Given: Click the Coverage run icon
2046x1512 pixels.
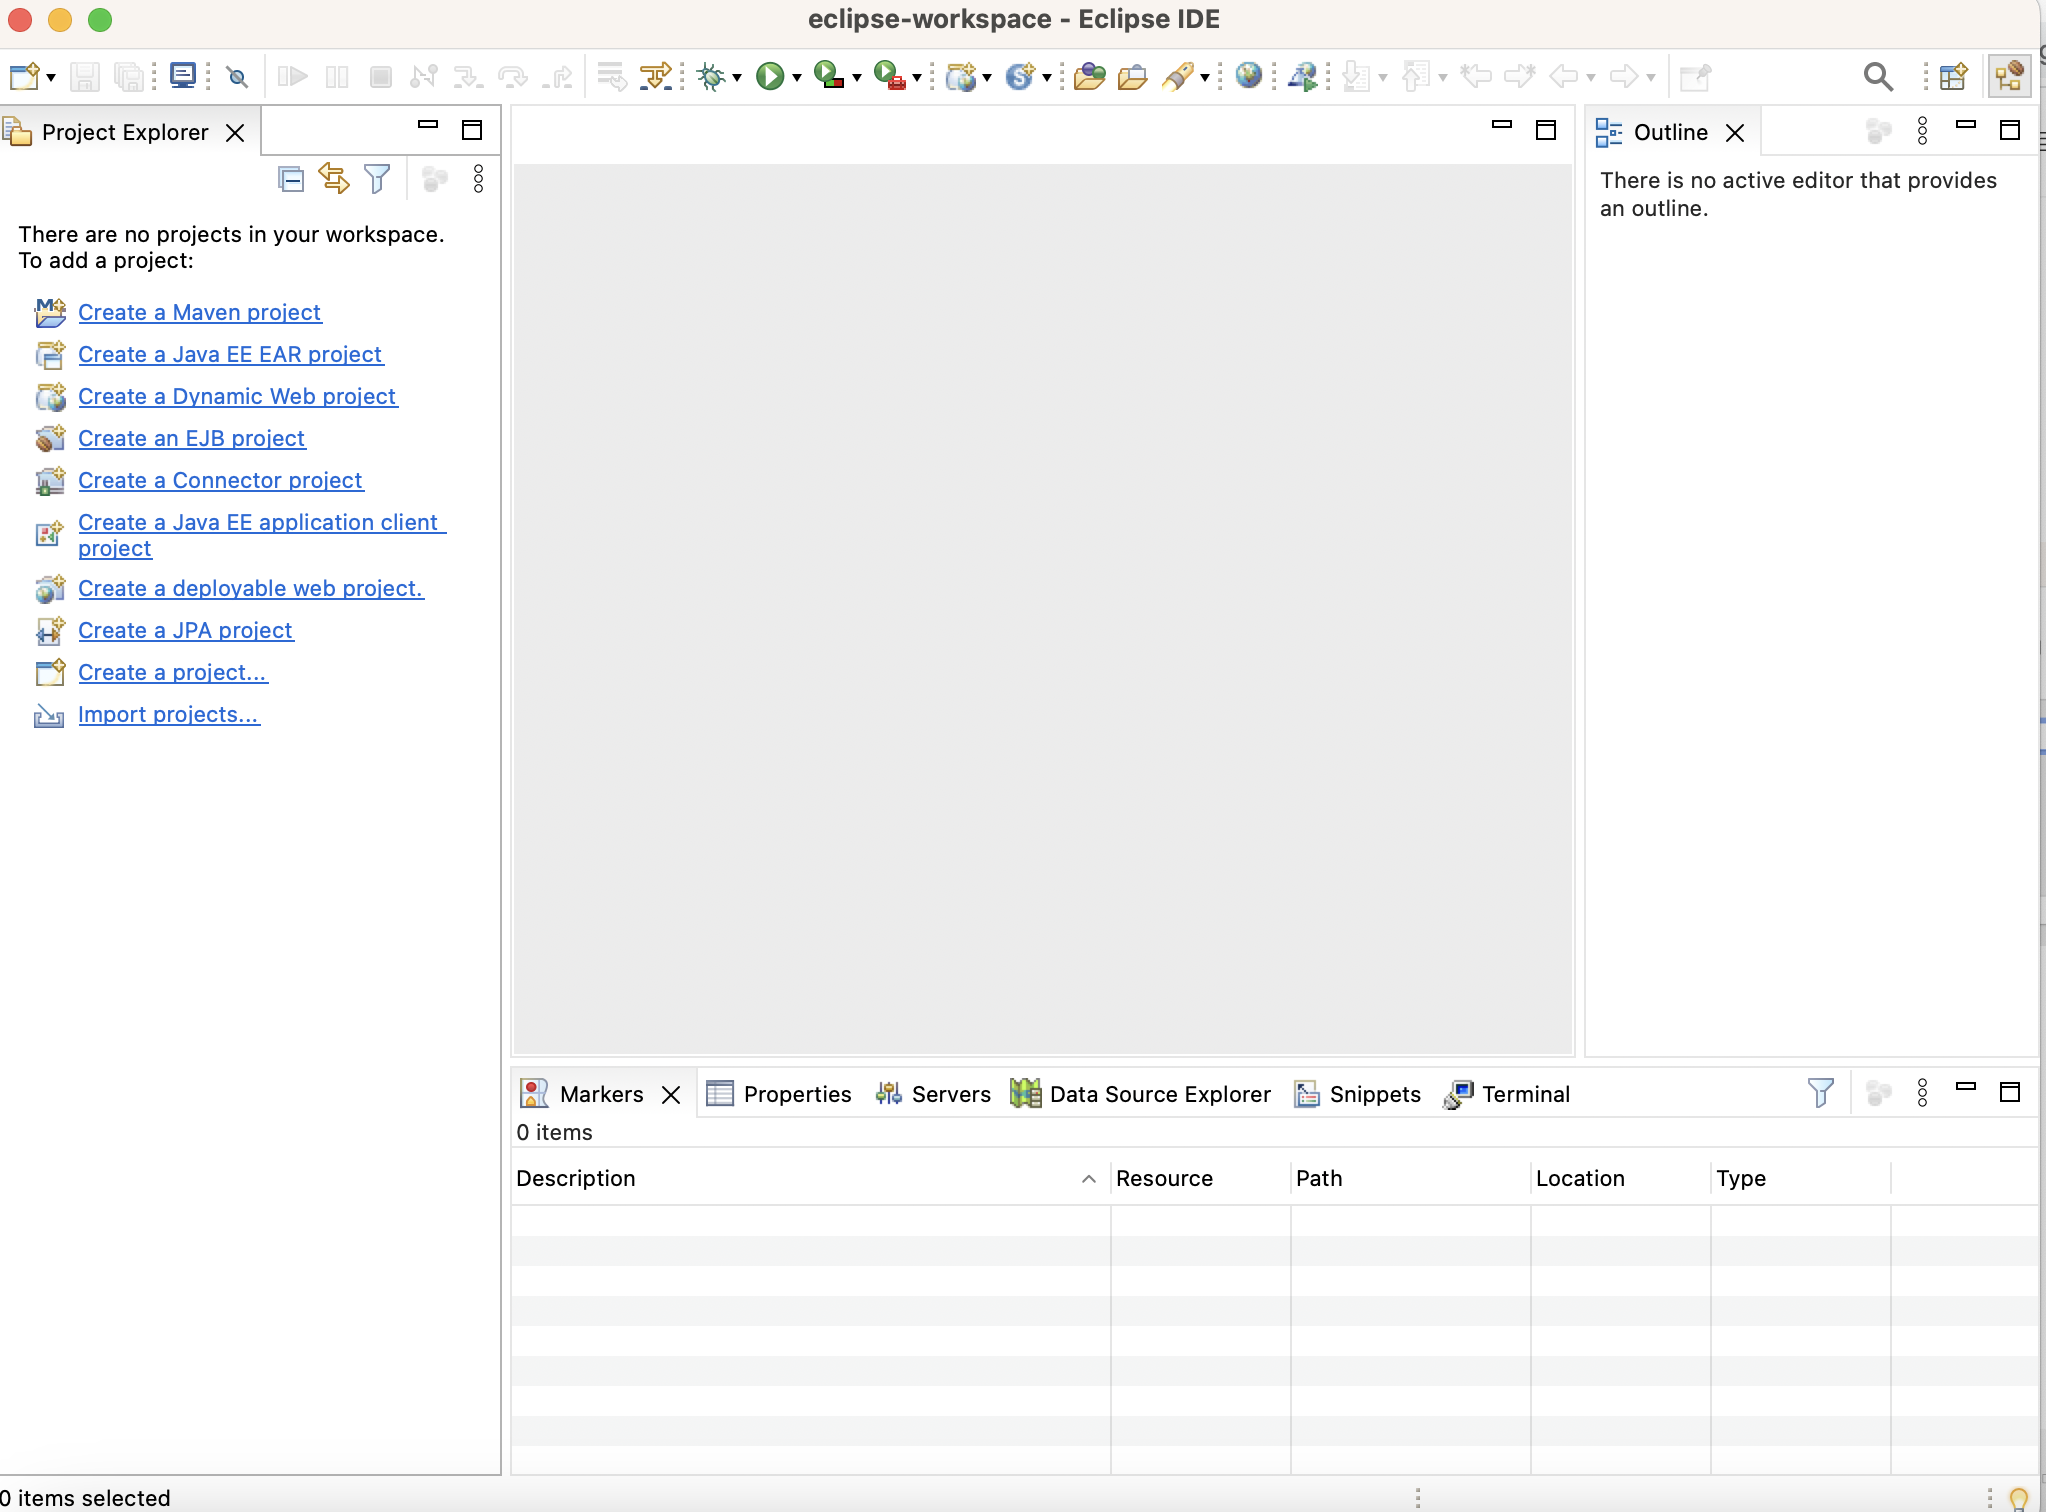Looking at the screenshot, I should (x=829, y=76).
